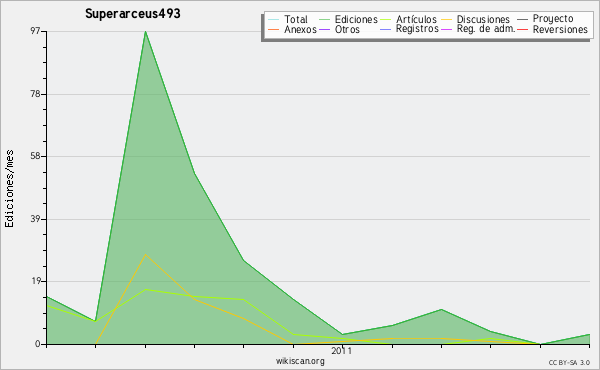600x370 pixels.
Task: Click the red Reversiones legend line
Action: (523, 29)
